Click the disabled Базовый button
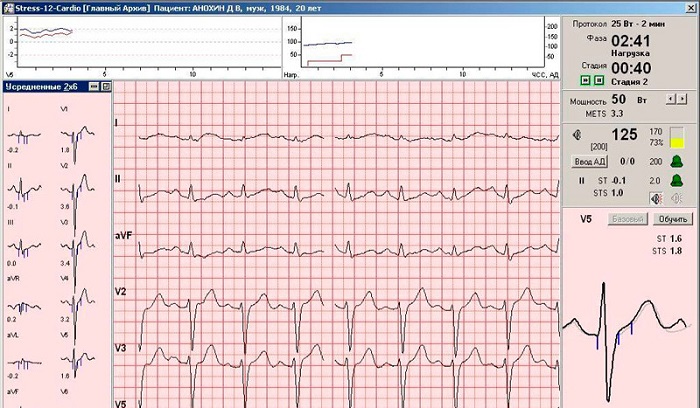Image resolution: width=700 pixels, height=408 pixels. [626, 218]
